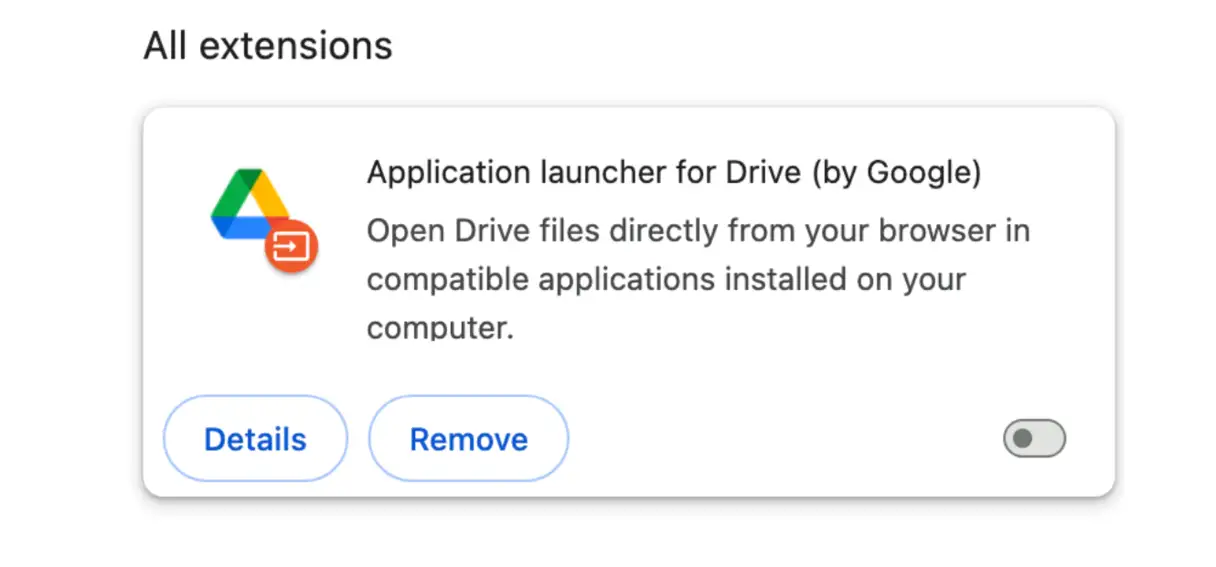Click the orange launcher badge on Drive icon
Image resolution: width=1216 pixels, height=567 pixels.
291,247
